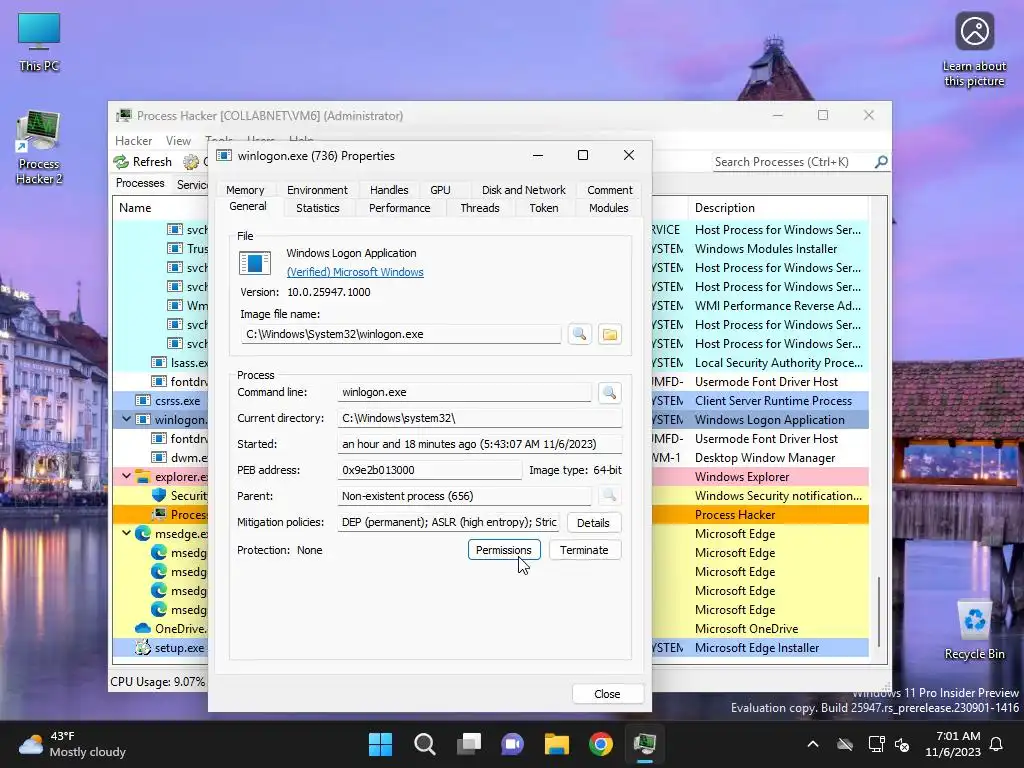Click the OneDrive cloud icon in process list
Viewport: 1024px width, 768px height.
point(143,628)
